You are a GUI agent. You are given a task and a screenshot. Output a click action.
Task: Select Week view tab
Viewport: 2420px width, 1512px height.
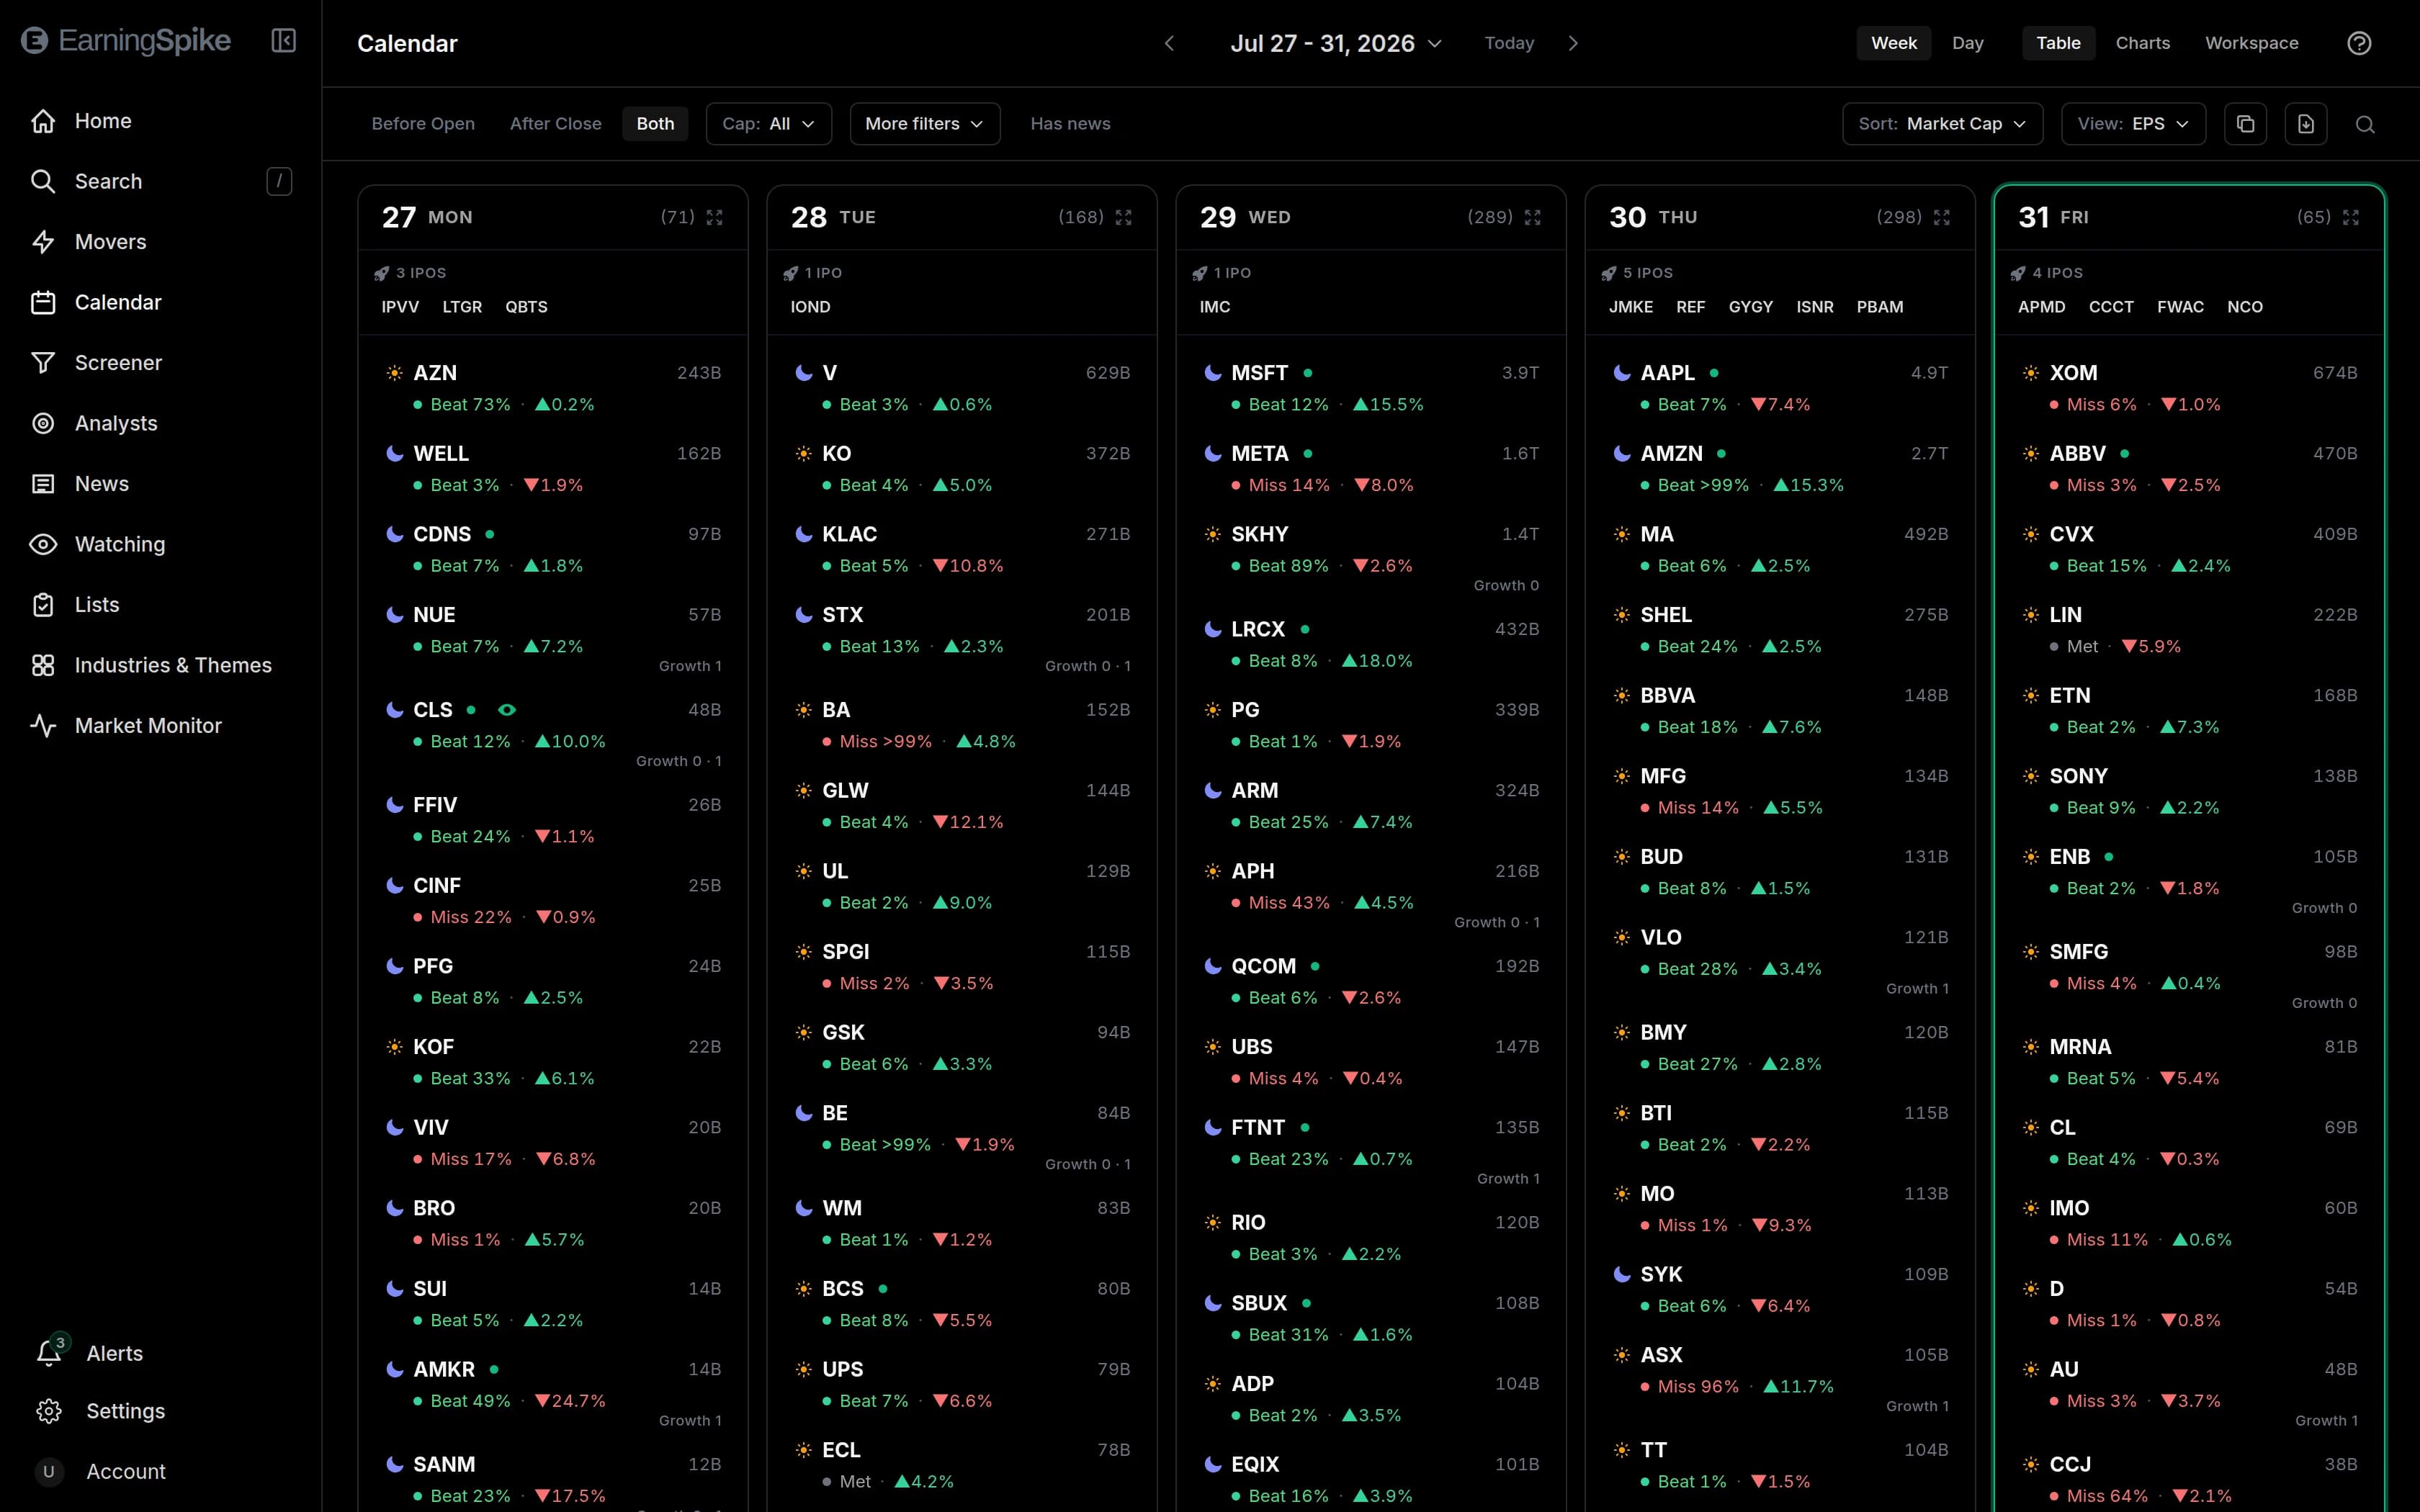point(1894,43)
